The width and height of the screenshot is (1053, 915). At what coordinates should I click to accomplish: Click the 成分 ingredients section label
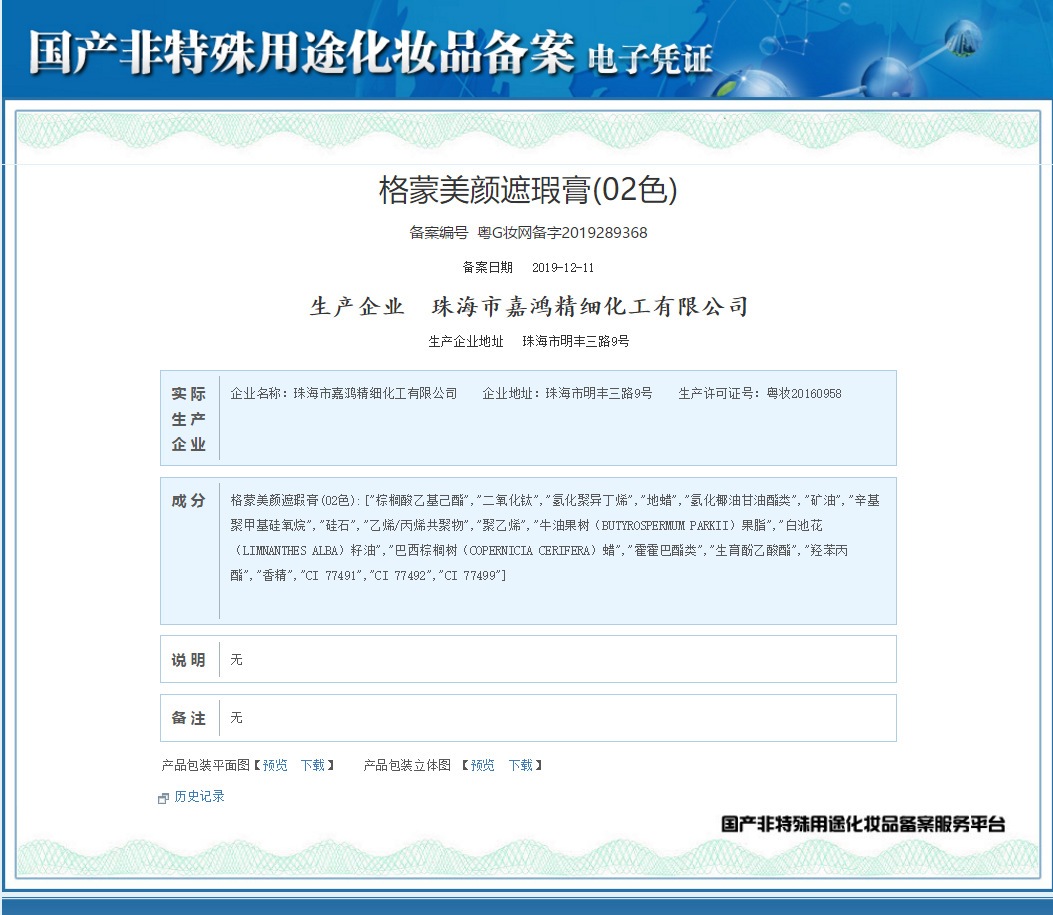coord(189,501)
